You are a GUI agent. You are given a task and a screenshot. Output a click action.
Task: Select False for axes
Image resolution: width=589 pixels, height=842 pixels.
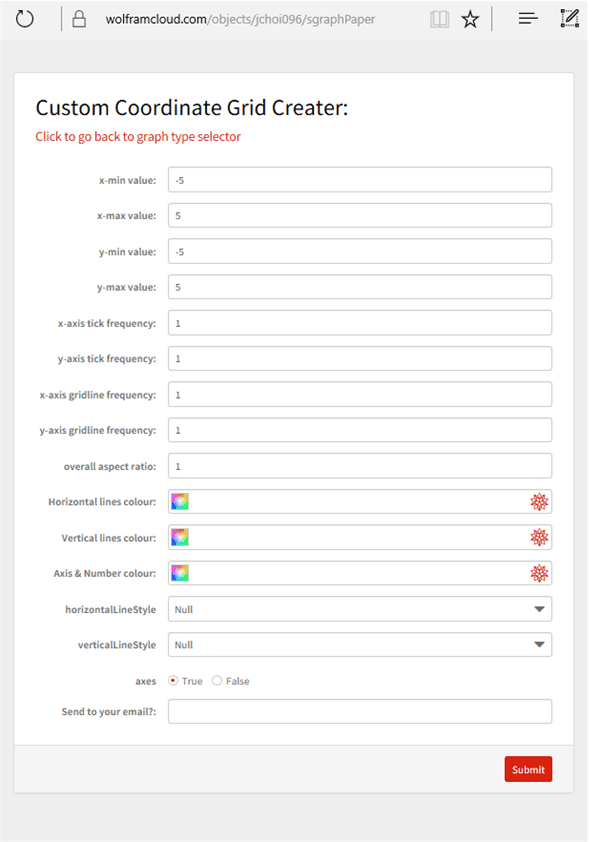(217, 680)
